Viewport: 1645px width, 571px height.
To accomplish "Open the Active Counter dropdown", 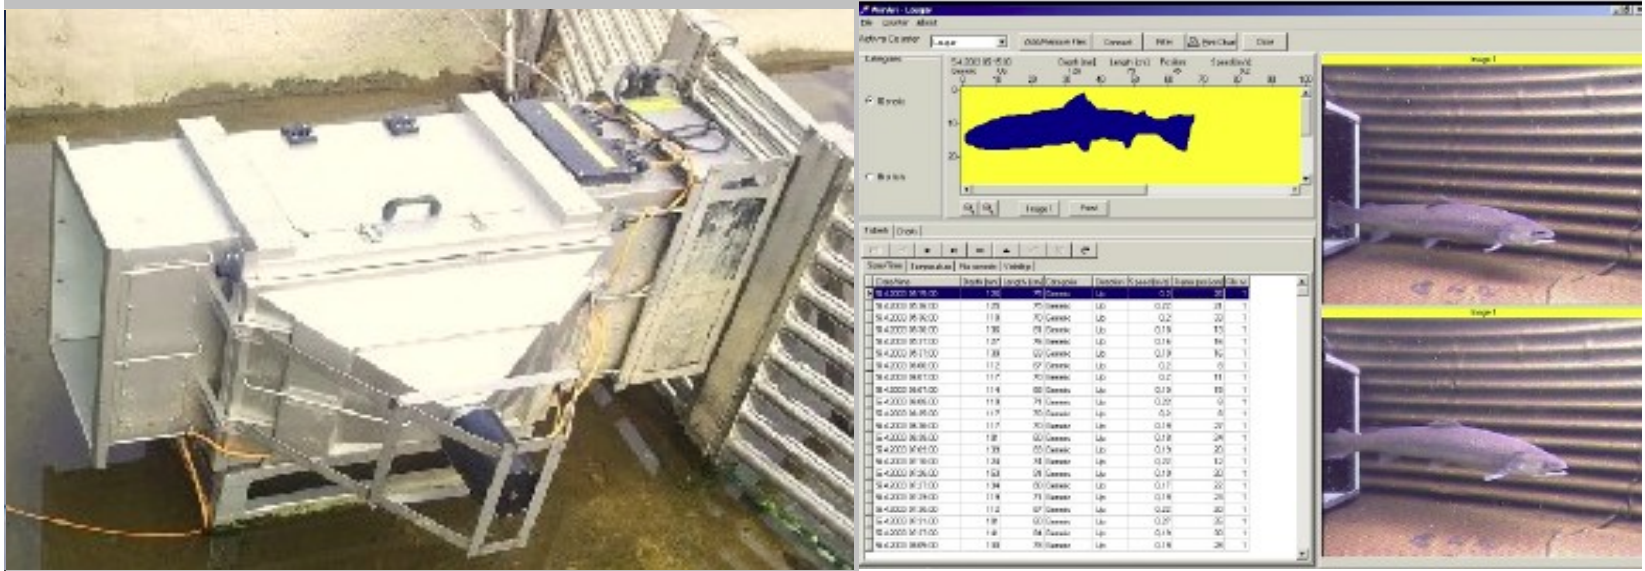I will click(x=1001, y=42).
